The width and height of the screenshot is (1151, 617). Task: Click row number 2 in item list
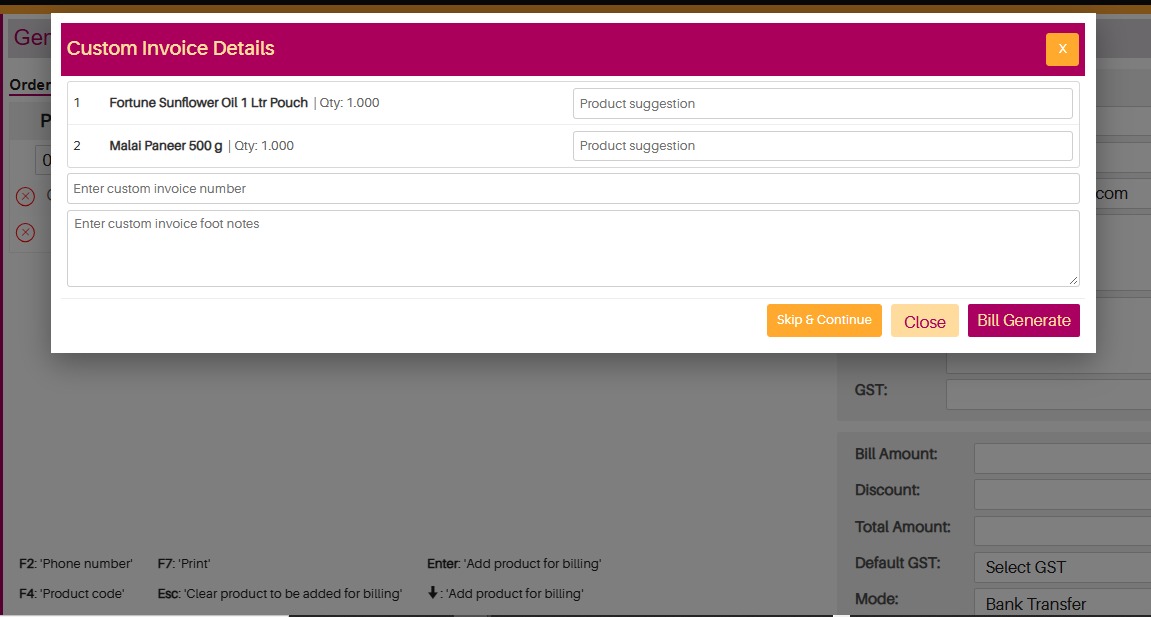(x=76, y=146)
